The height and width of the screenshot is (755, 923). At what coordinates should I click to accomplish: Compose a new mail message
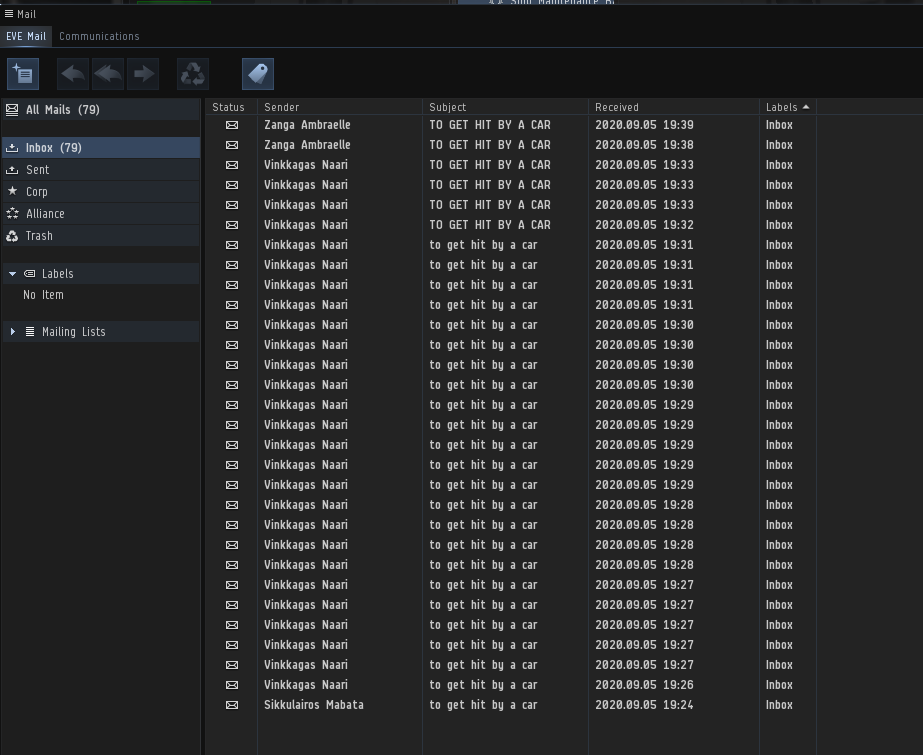[x=23, y=74]
